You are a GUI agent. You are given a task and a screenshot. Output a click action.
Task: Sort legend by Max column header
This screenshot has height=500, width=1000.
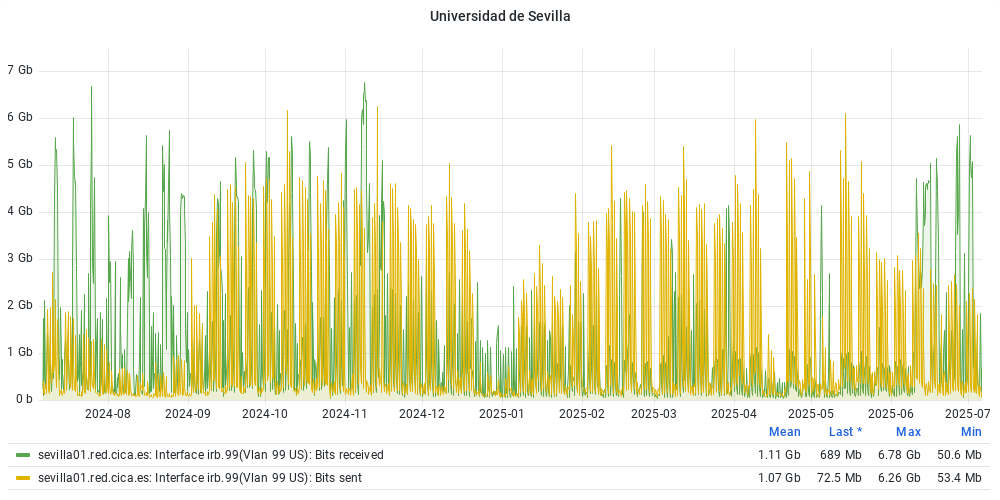tap(908, 432)
